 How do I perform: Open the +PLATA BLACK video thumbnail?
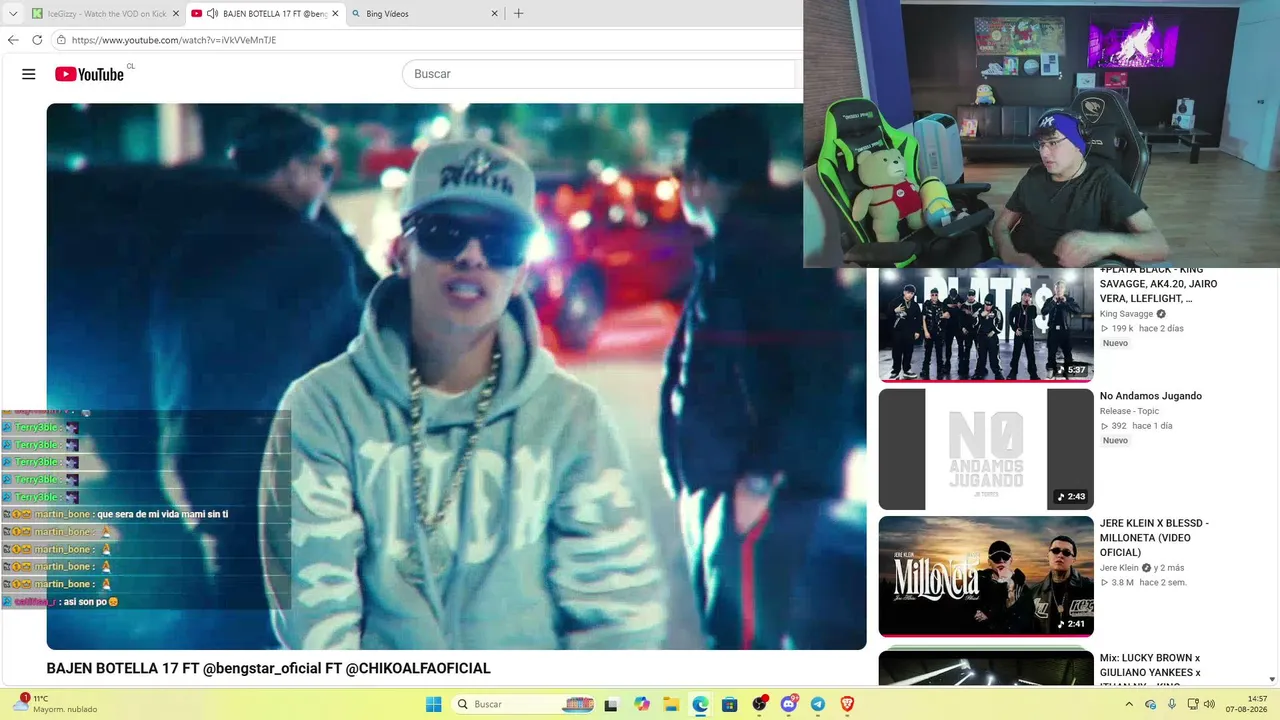pos(986,324)
